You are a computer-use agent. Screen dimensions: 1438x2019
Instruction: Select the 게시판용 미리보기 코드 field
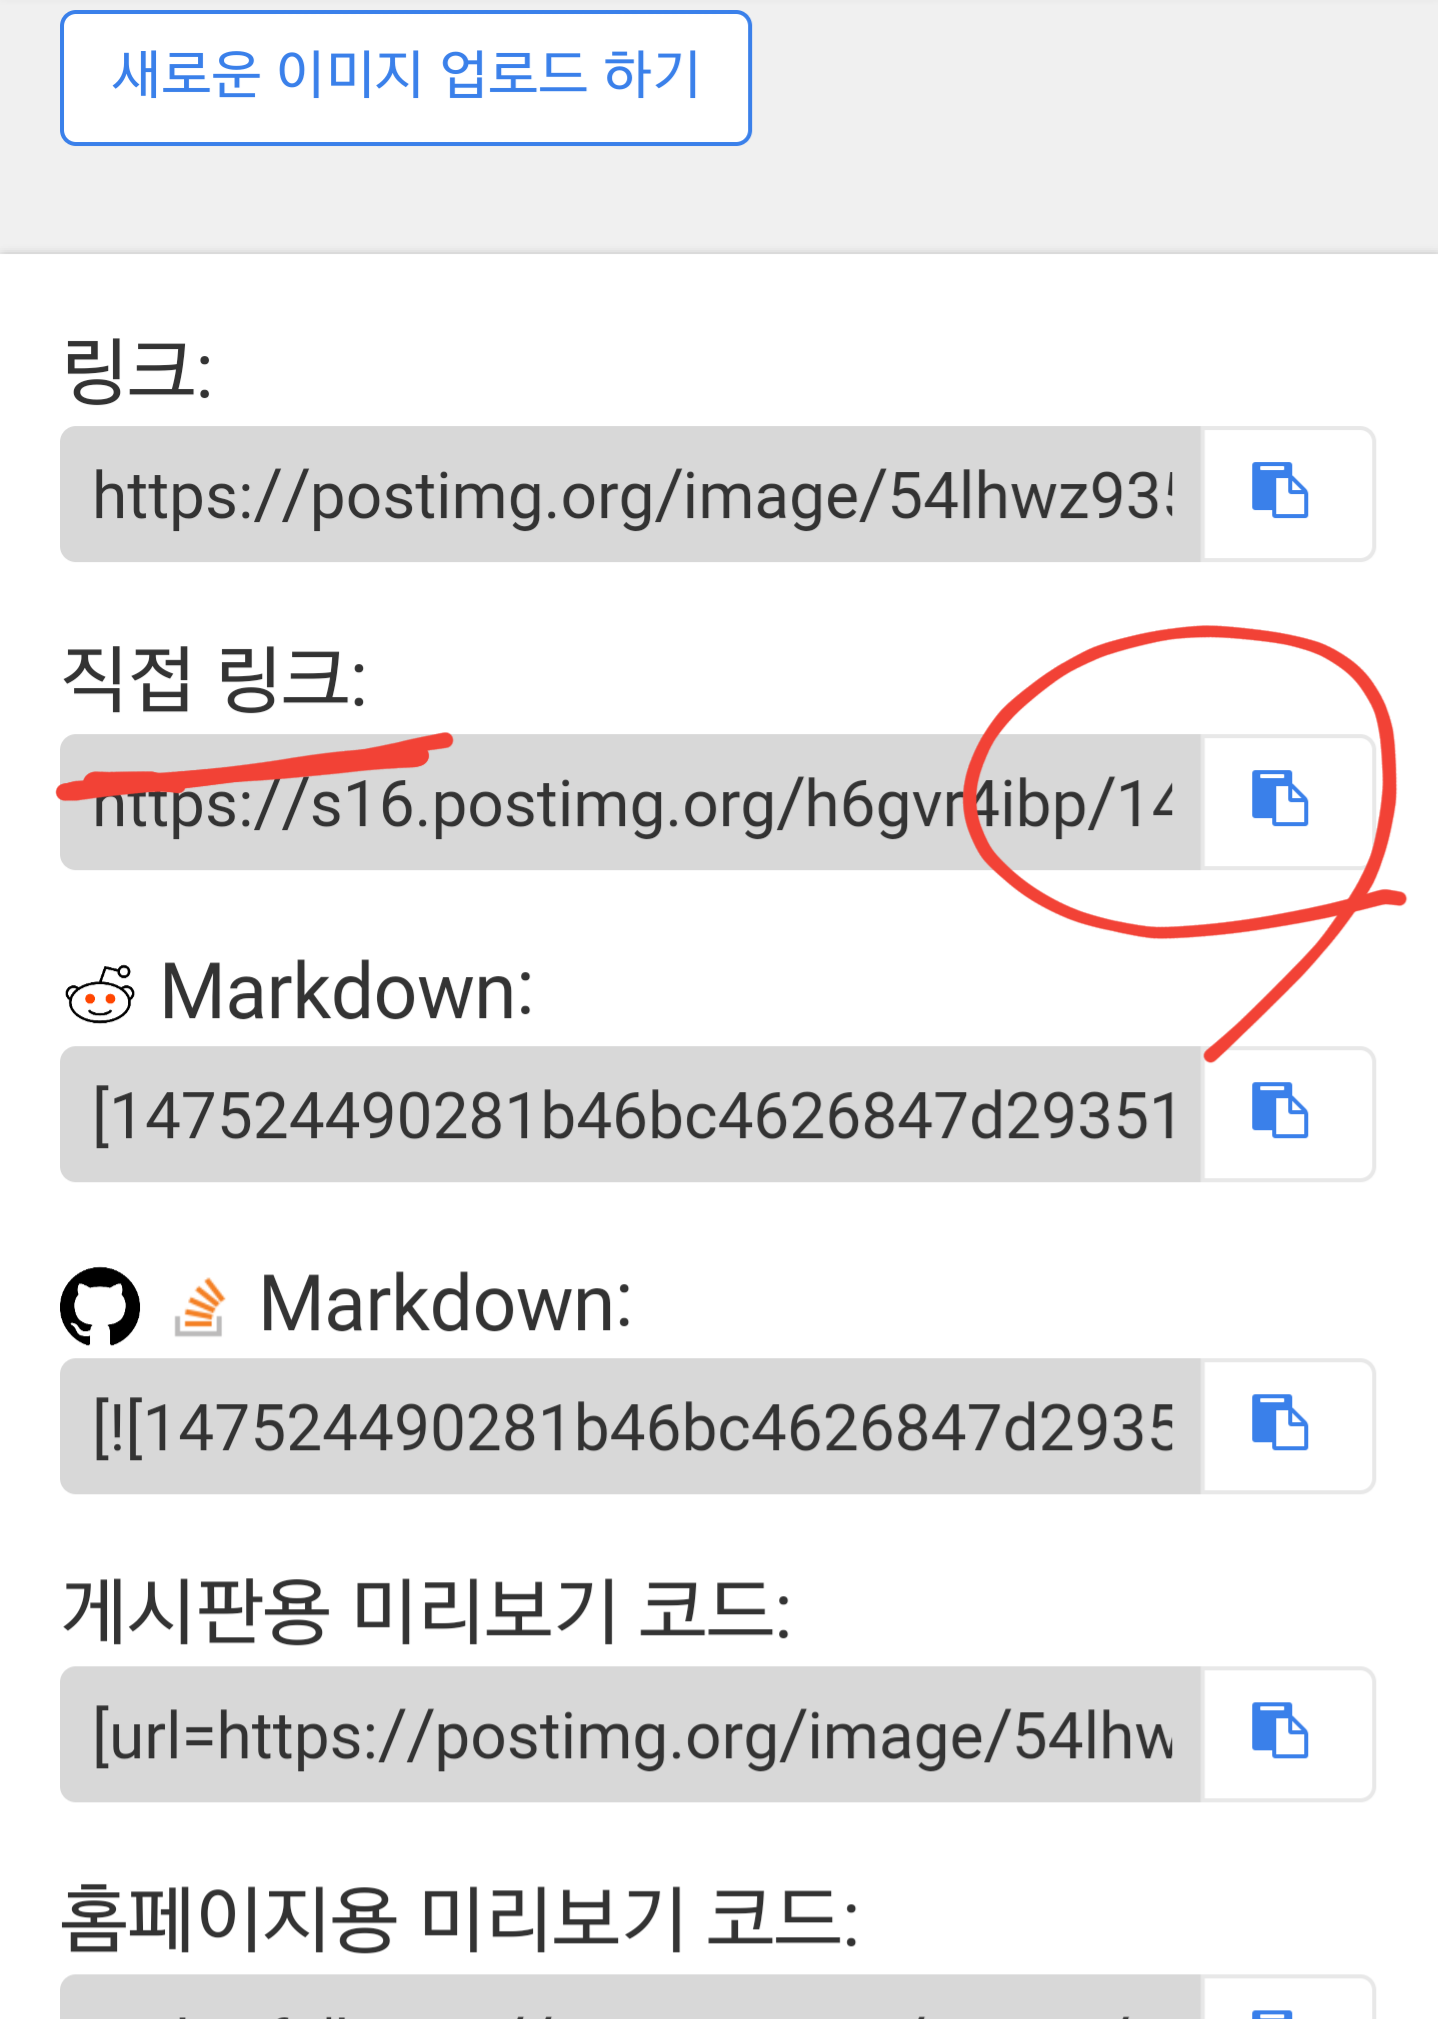pyautogui.click(x=631, y=1734)
